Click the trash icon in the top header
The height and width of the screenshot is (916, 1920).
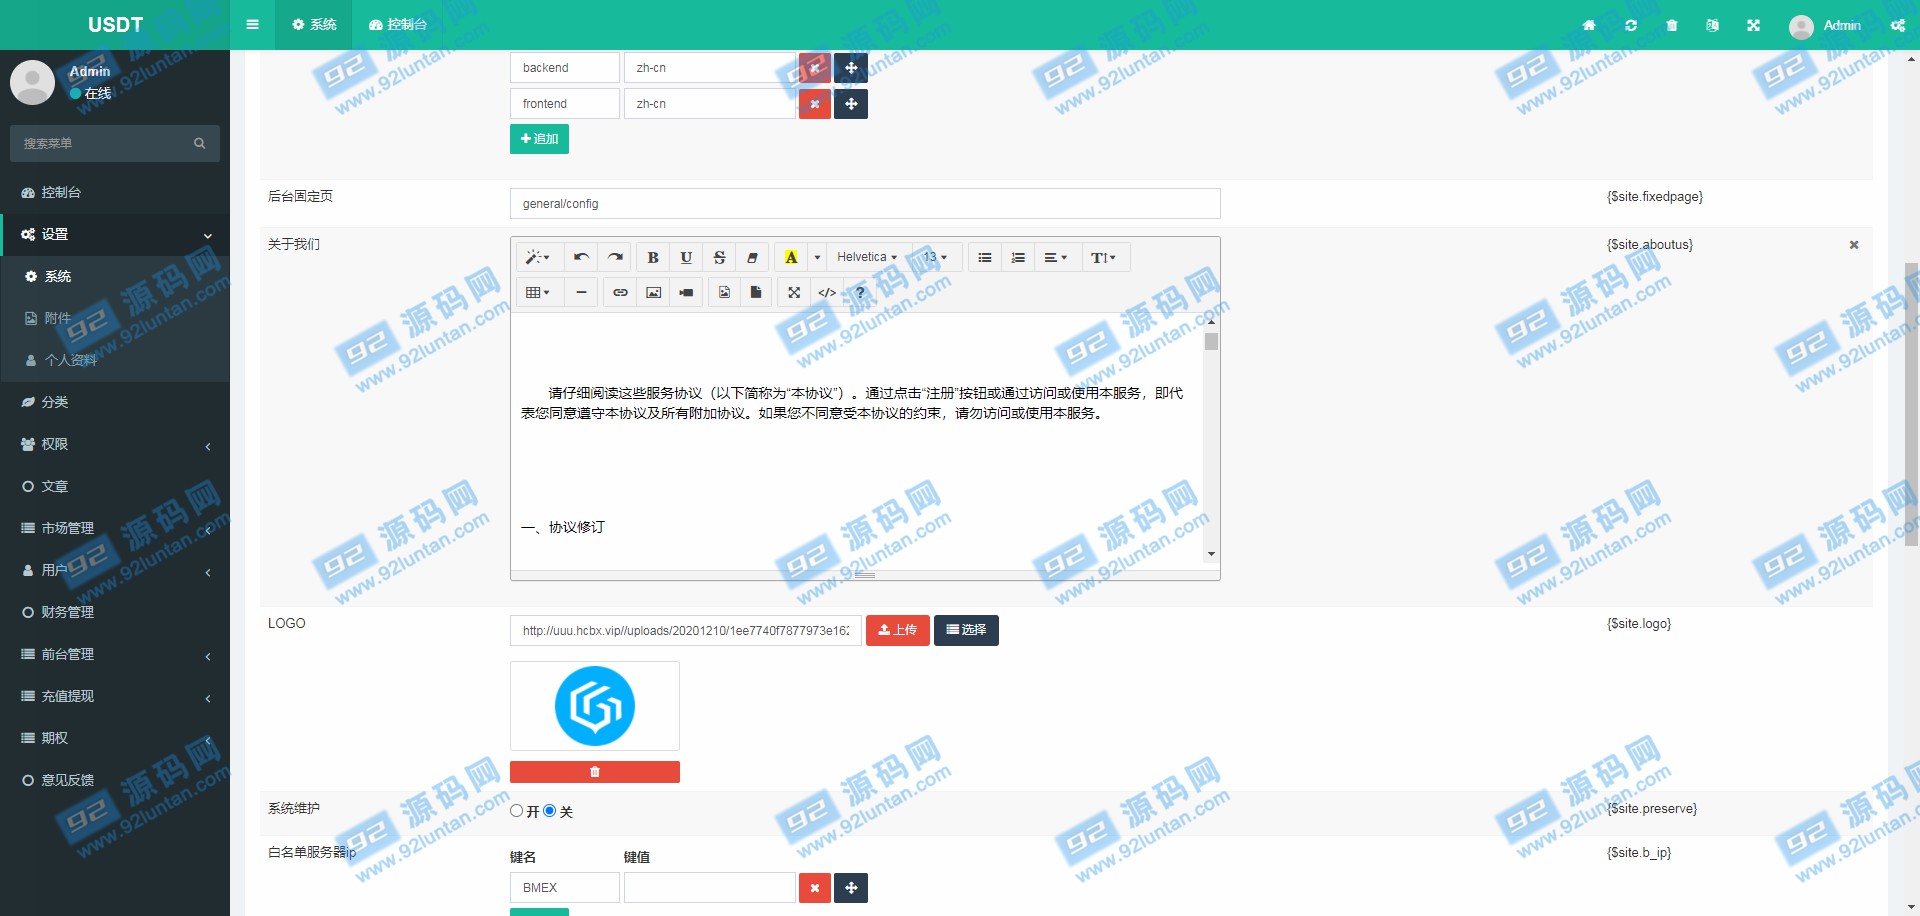[x=1672, y=25]
